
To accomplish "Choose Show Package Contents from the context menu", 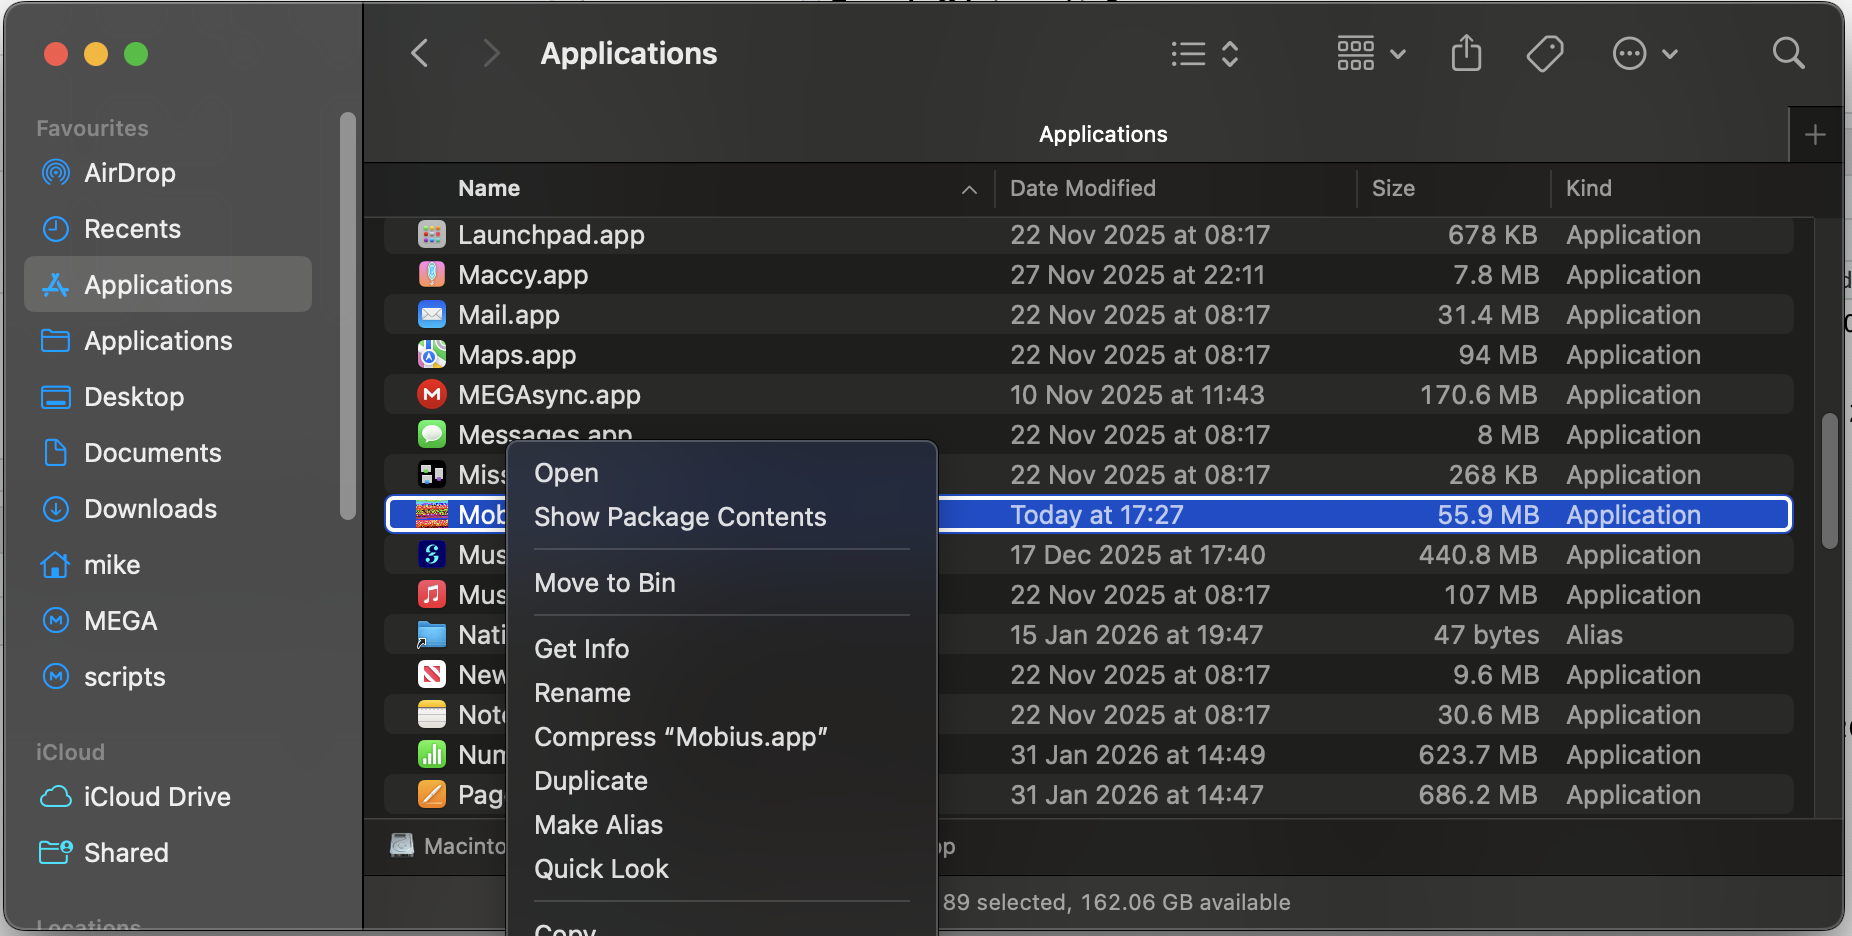I will tap(680, 517).
